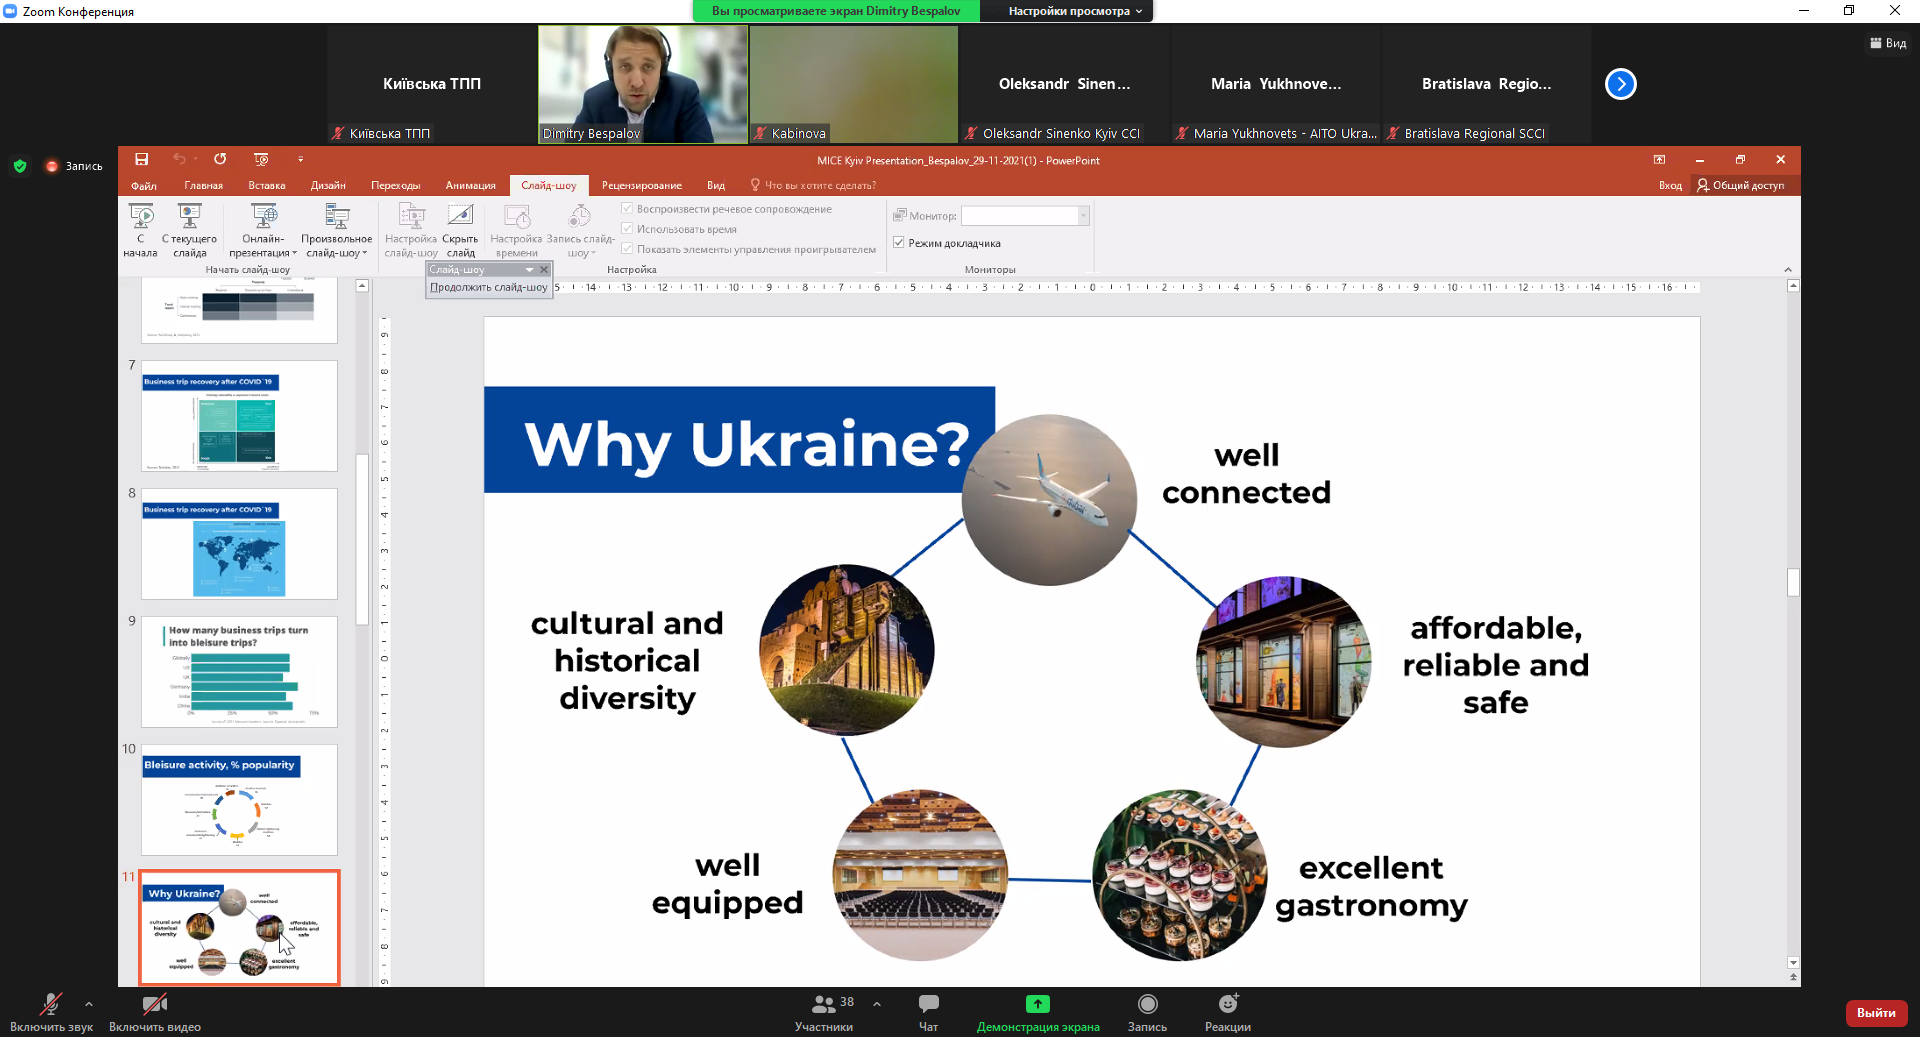
Task: Toggle the use timings checkbox
Action: [627, 229]
